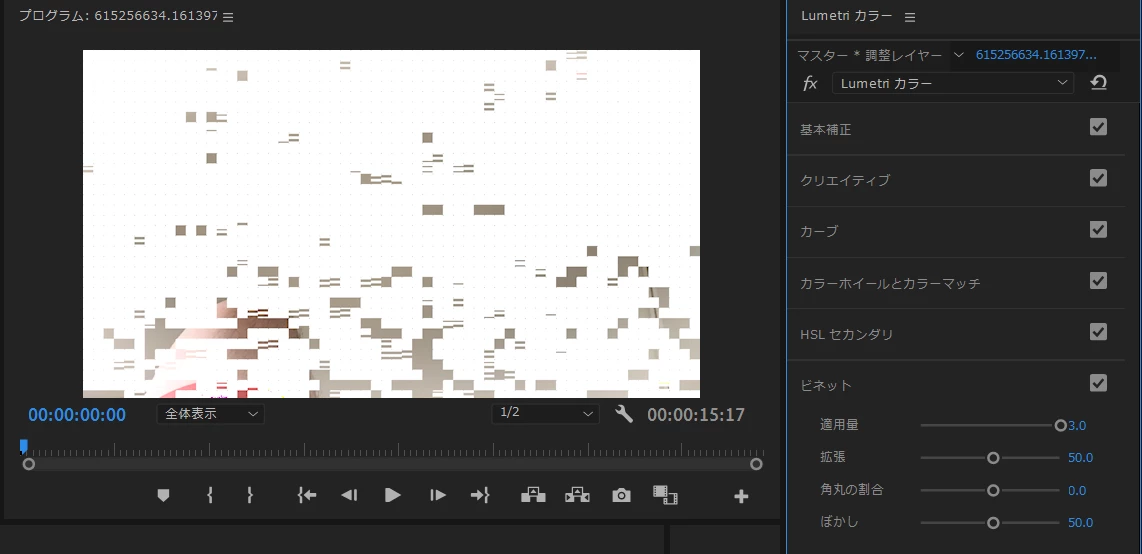Click the 角丸の割合 slider handle
This screenshot has width=1142, height=554.
(x=993, y=491)
